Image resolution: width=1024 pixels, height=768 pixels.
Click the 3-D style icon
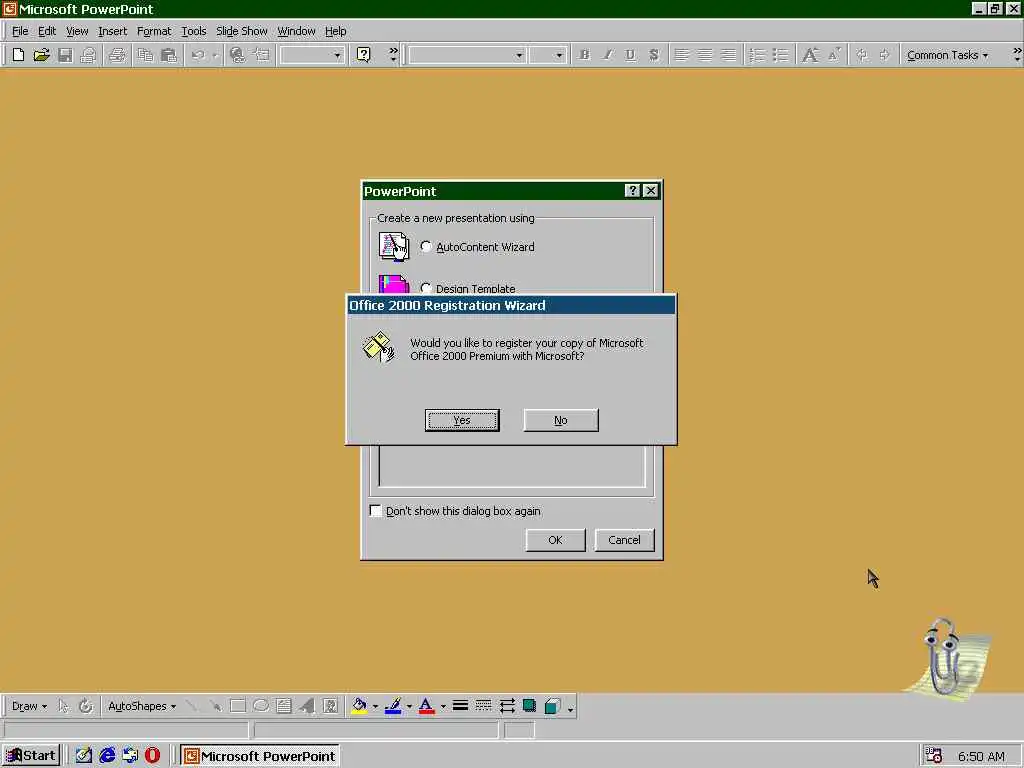552,706
